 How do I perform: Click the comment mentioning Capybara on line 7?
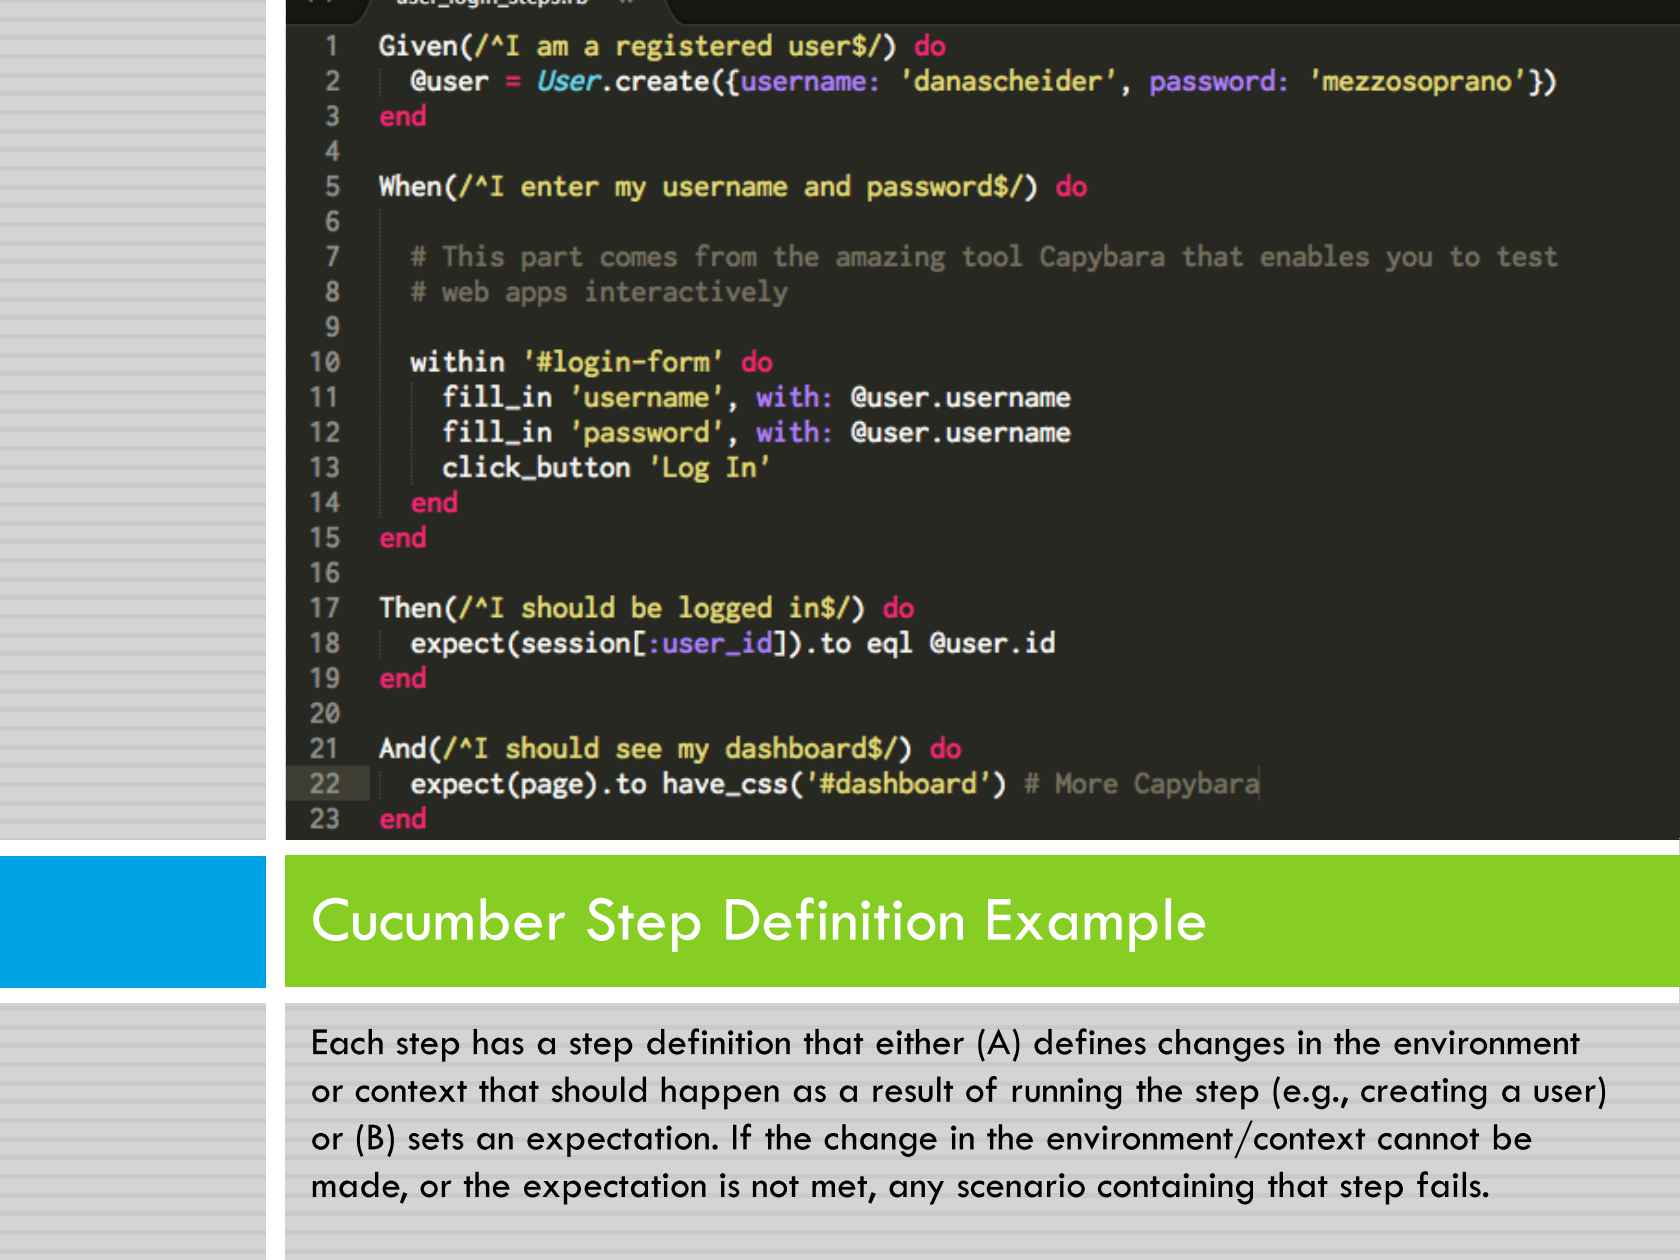click(x=984, y=257)
